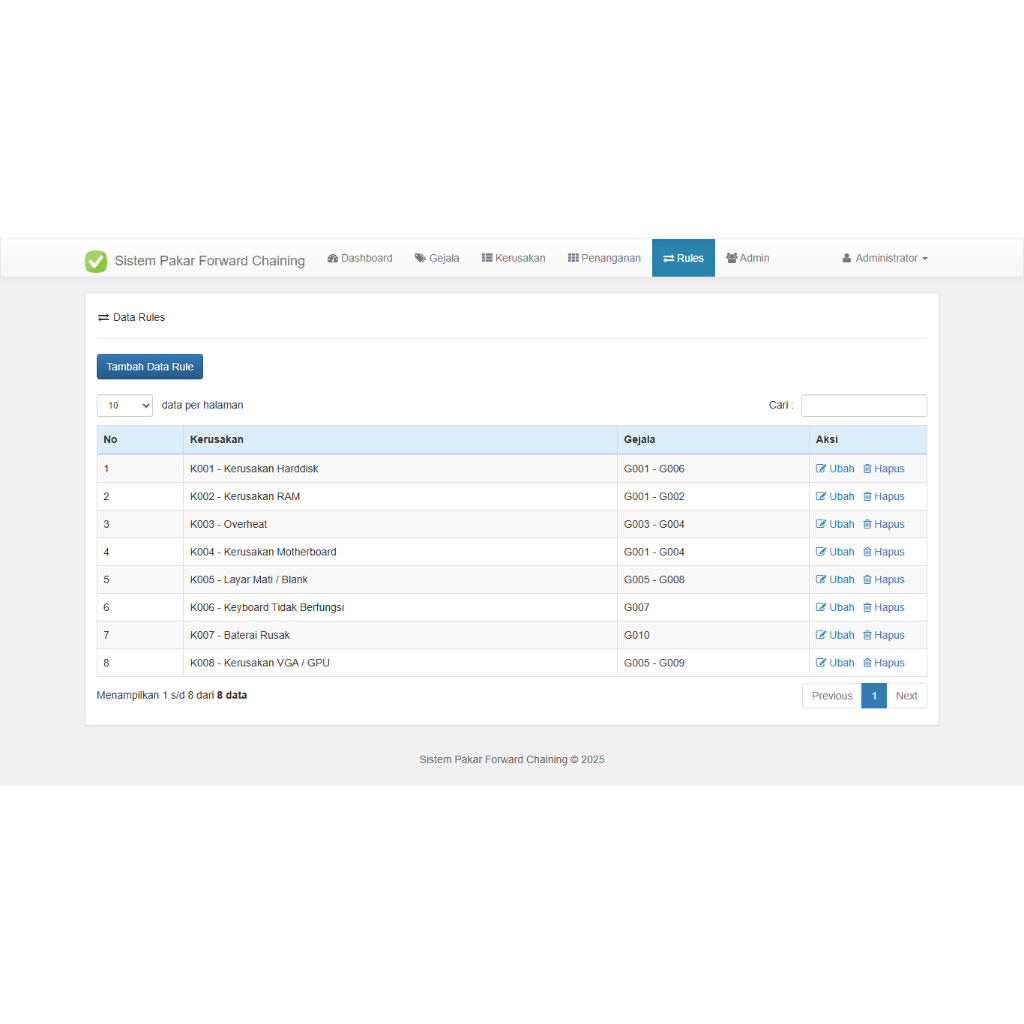Go to Next pagination page
1024x1024 pixels.
[x=906, y=696]
